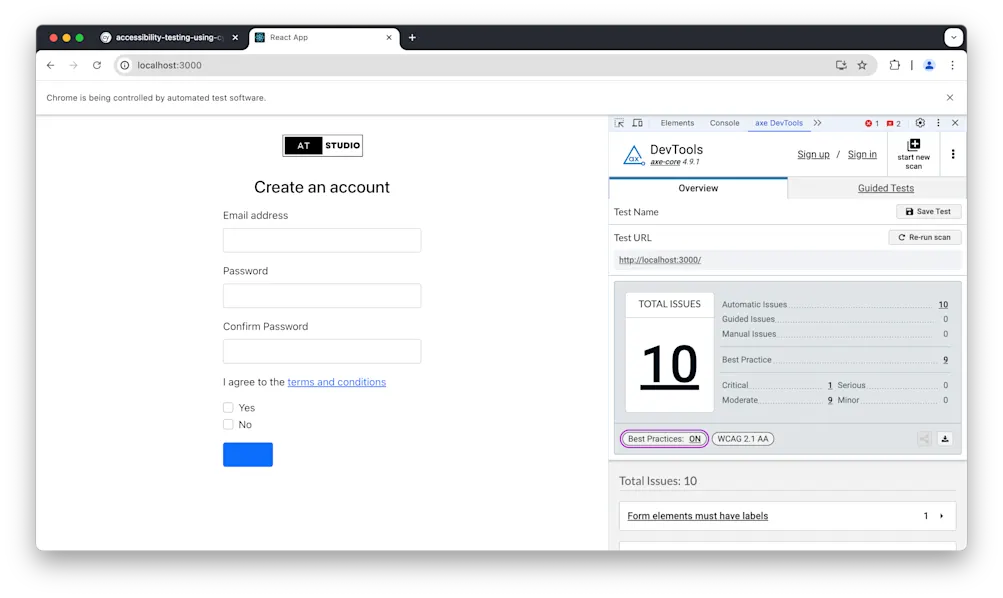Check the Yes checkbox
Screen dimensions: 1003x598
[x=228, y=407]
